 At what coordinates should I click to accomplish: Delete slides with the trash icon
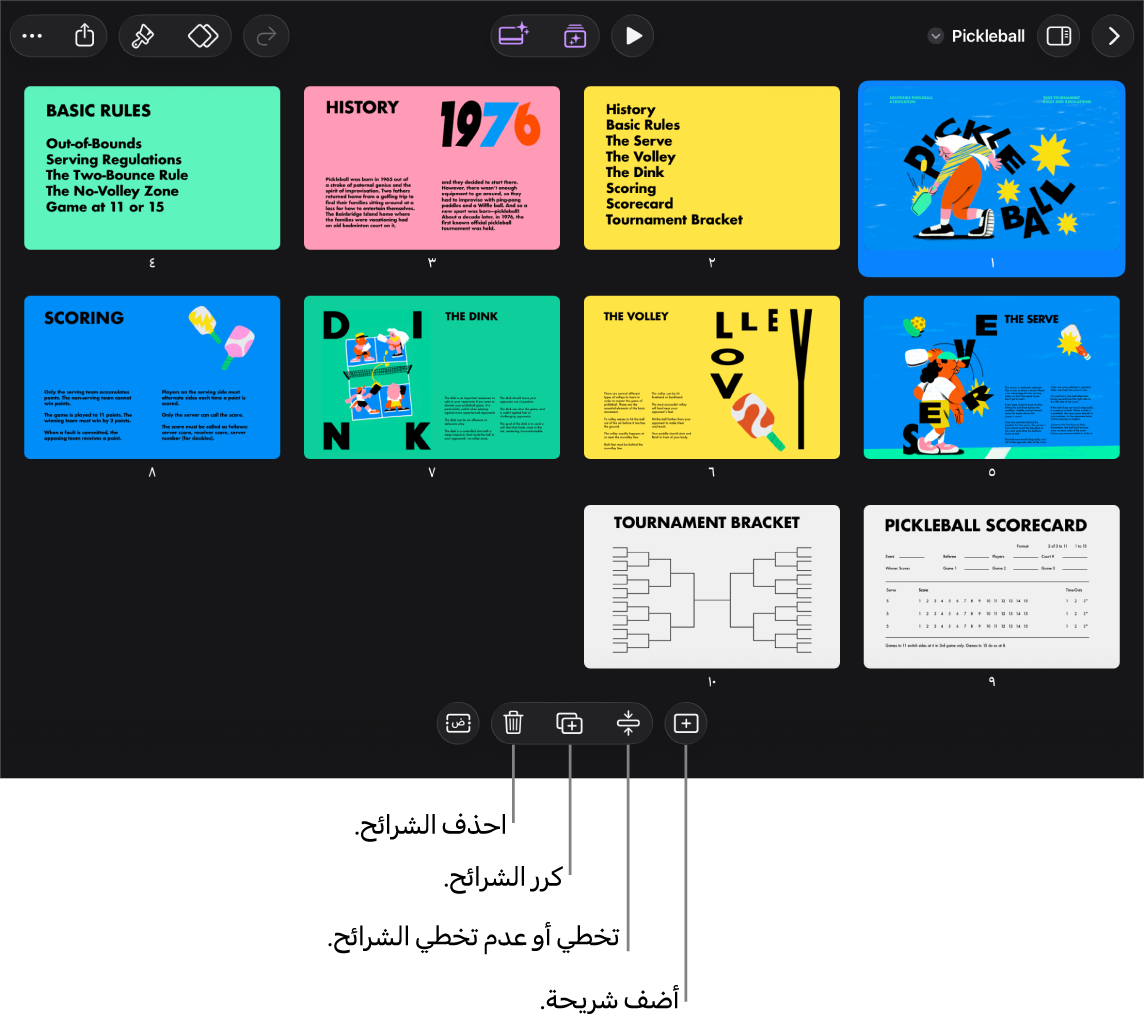[x=513, y=723]
